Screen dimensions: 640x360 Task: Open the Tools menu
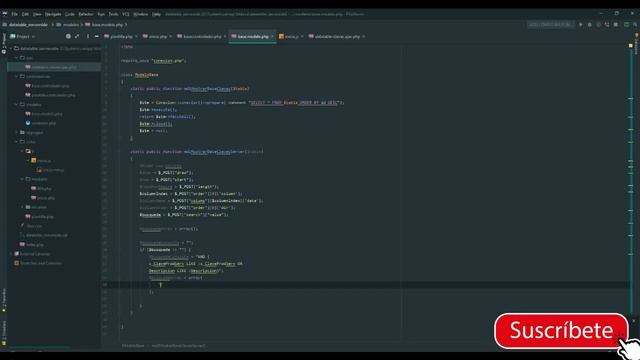tap(113, 14)
